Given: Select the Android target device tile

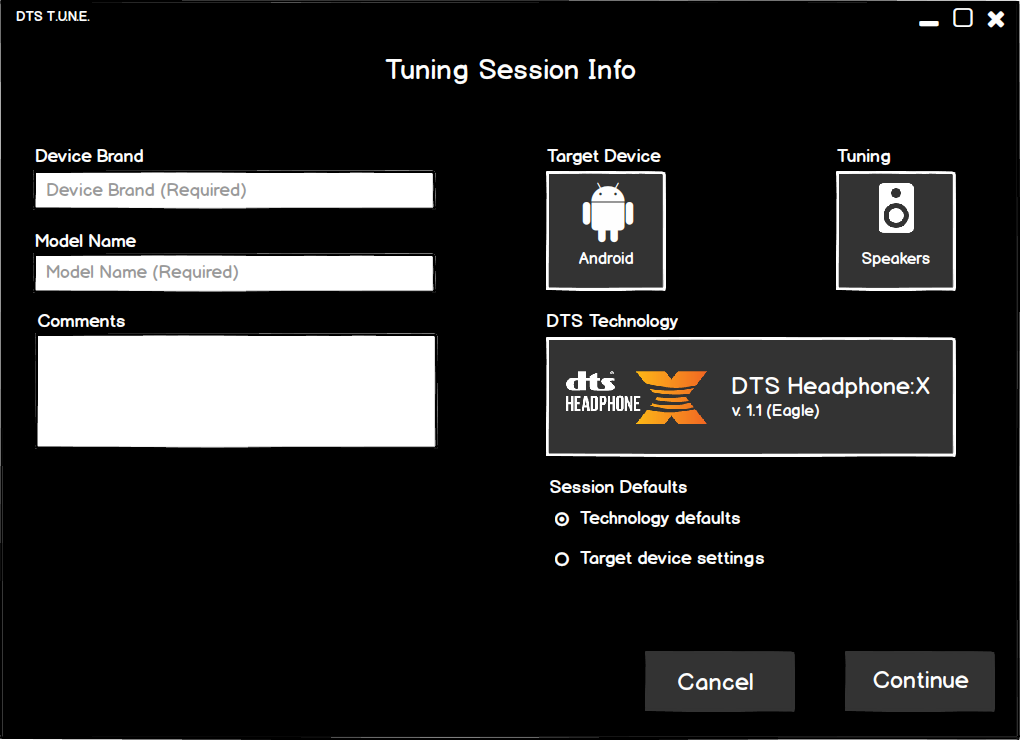Looking at the screenshot, I should (606, 231).
